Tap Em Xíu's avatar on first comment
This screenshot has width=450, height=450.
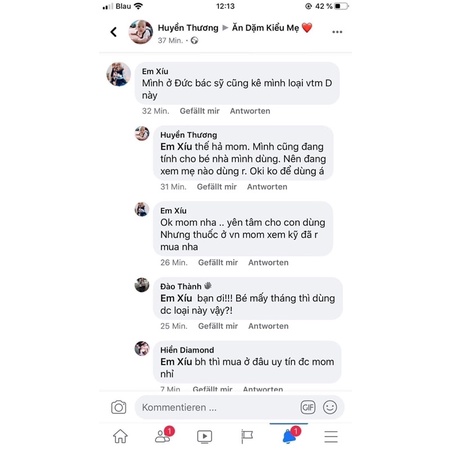118,74
